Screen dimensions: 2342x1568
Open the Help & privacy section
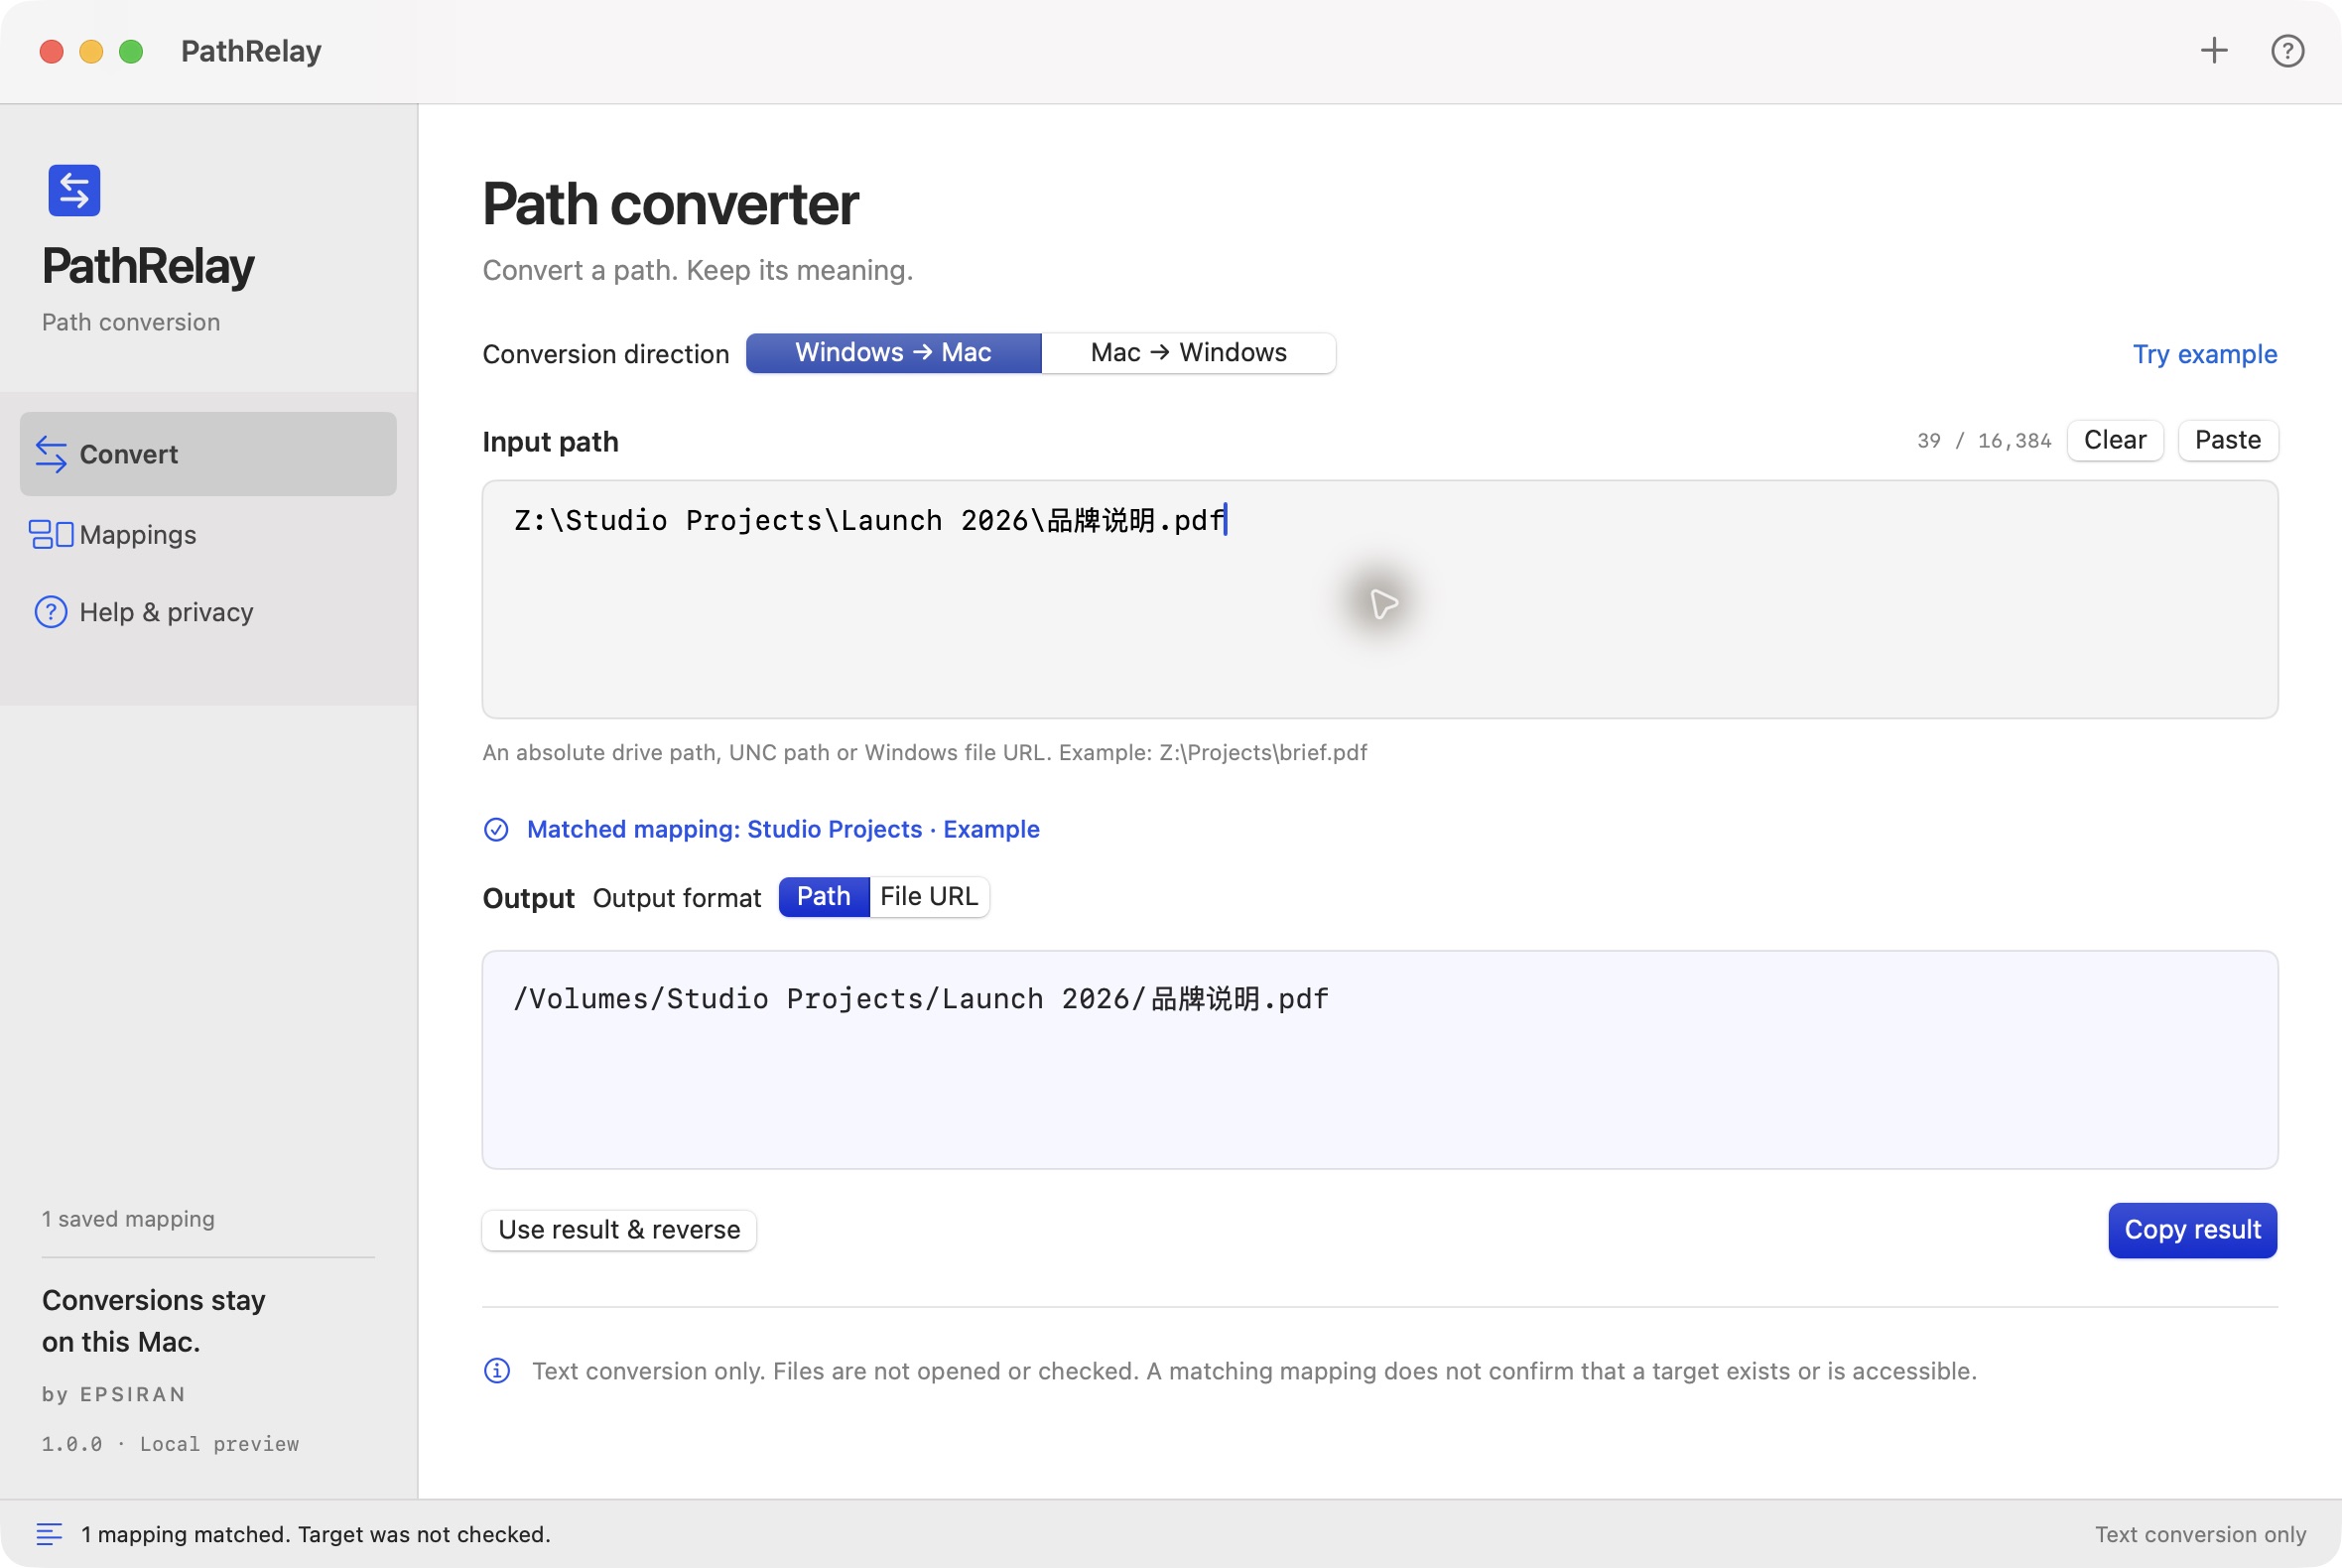point(208,612)
